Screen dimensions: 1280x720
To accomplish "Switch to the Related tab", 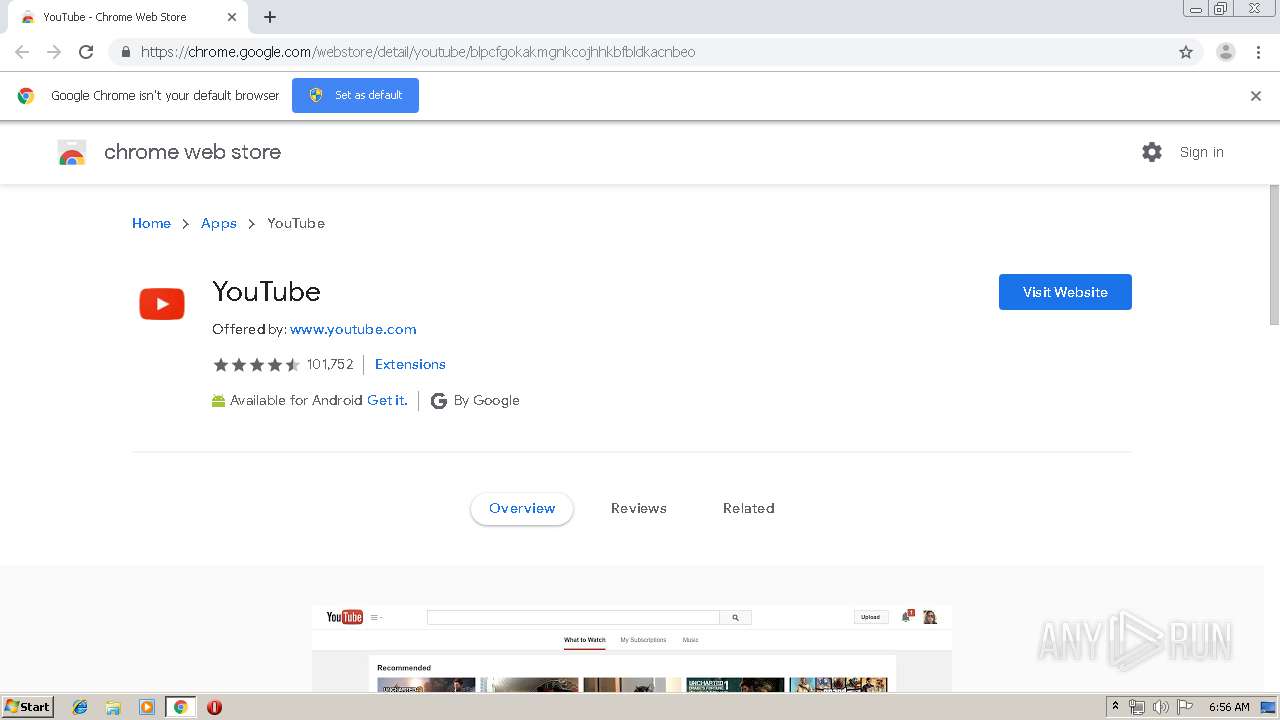I will coord(749,509).
